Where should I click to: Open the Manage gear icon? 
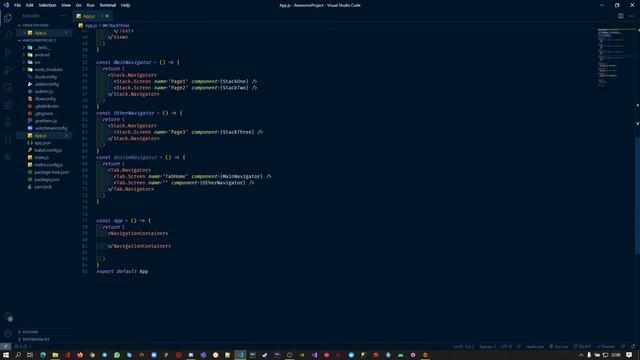8,333
